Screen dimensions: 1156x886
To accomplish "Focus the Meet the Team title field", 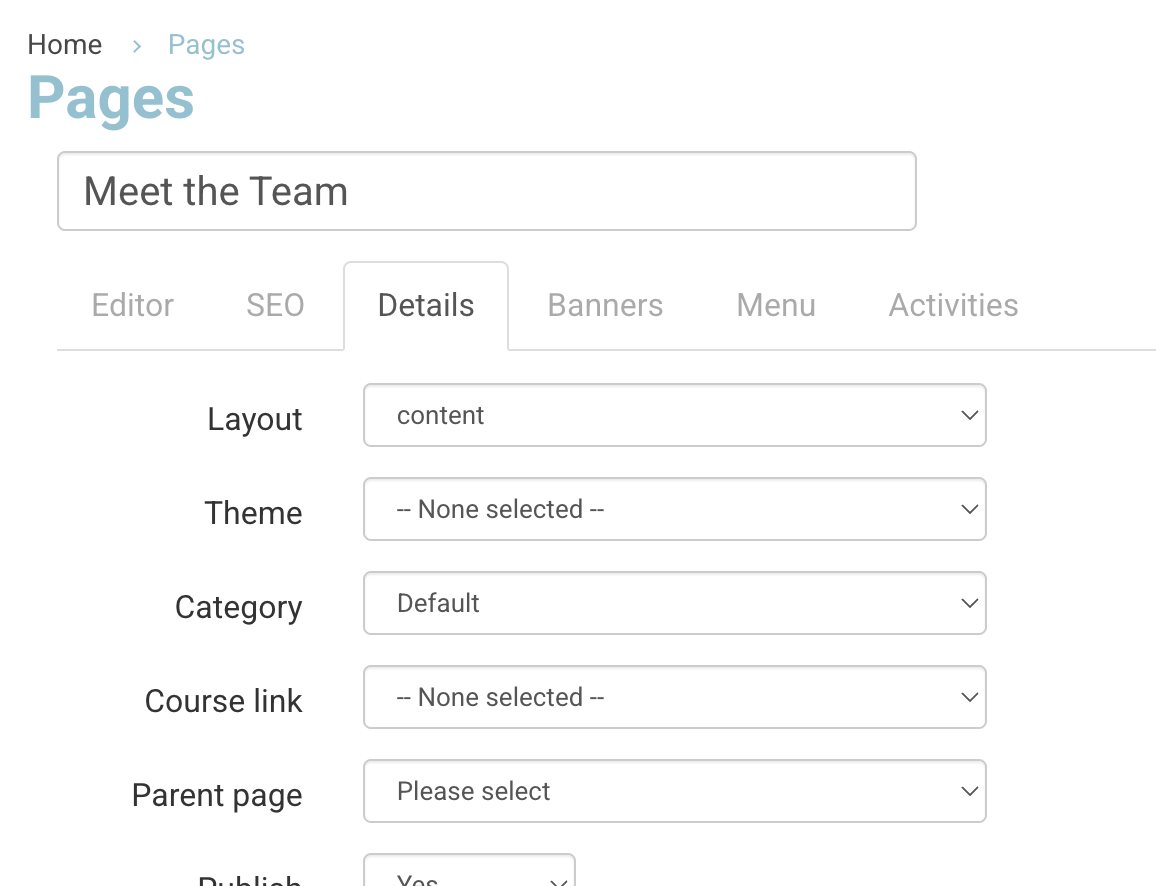I will (x=486, y=191).
